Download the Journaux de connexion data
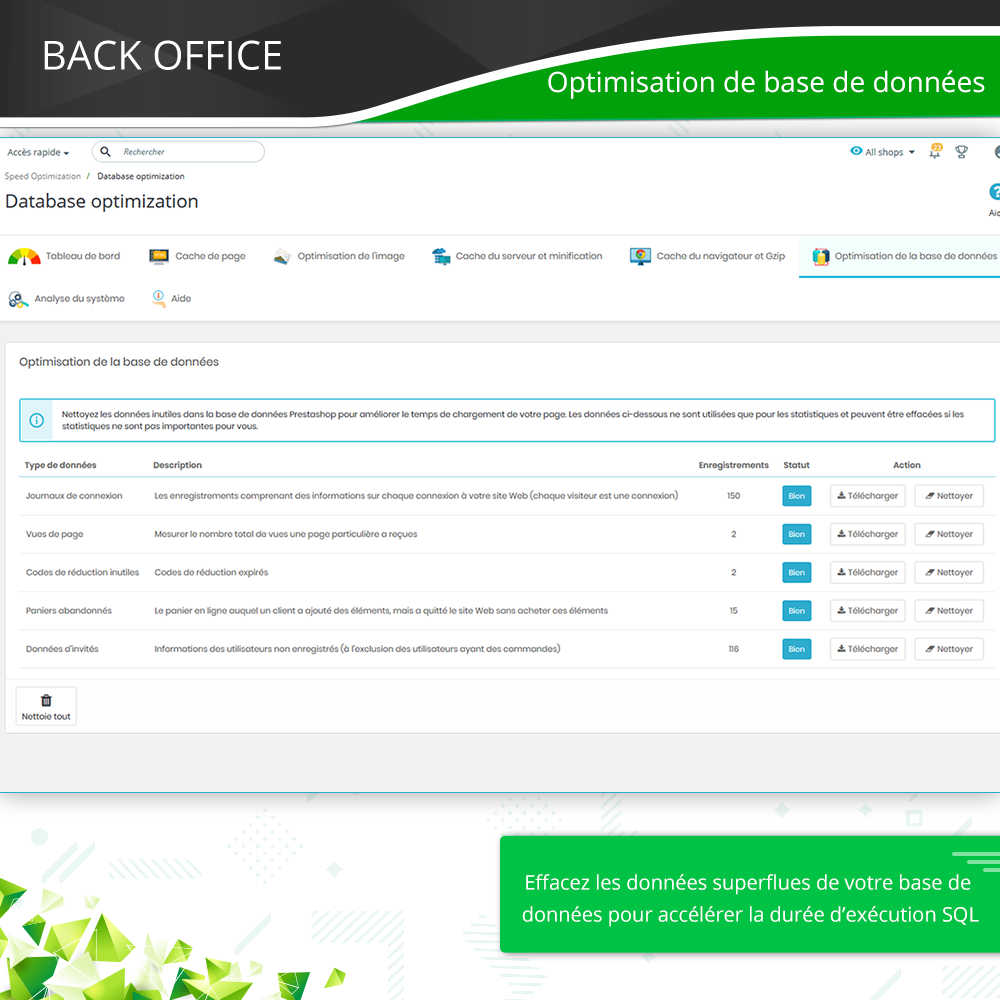The width and height of the screenshot is (1000, 1000). pyautogui.click(x=867, y=496)
